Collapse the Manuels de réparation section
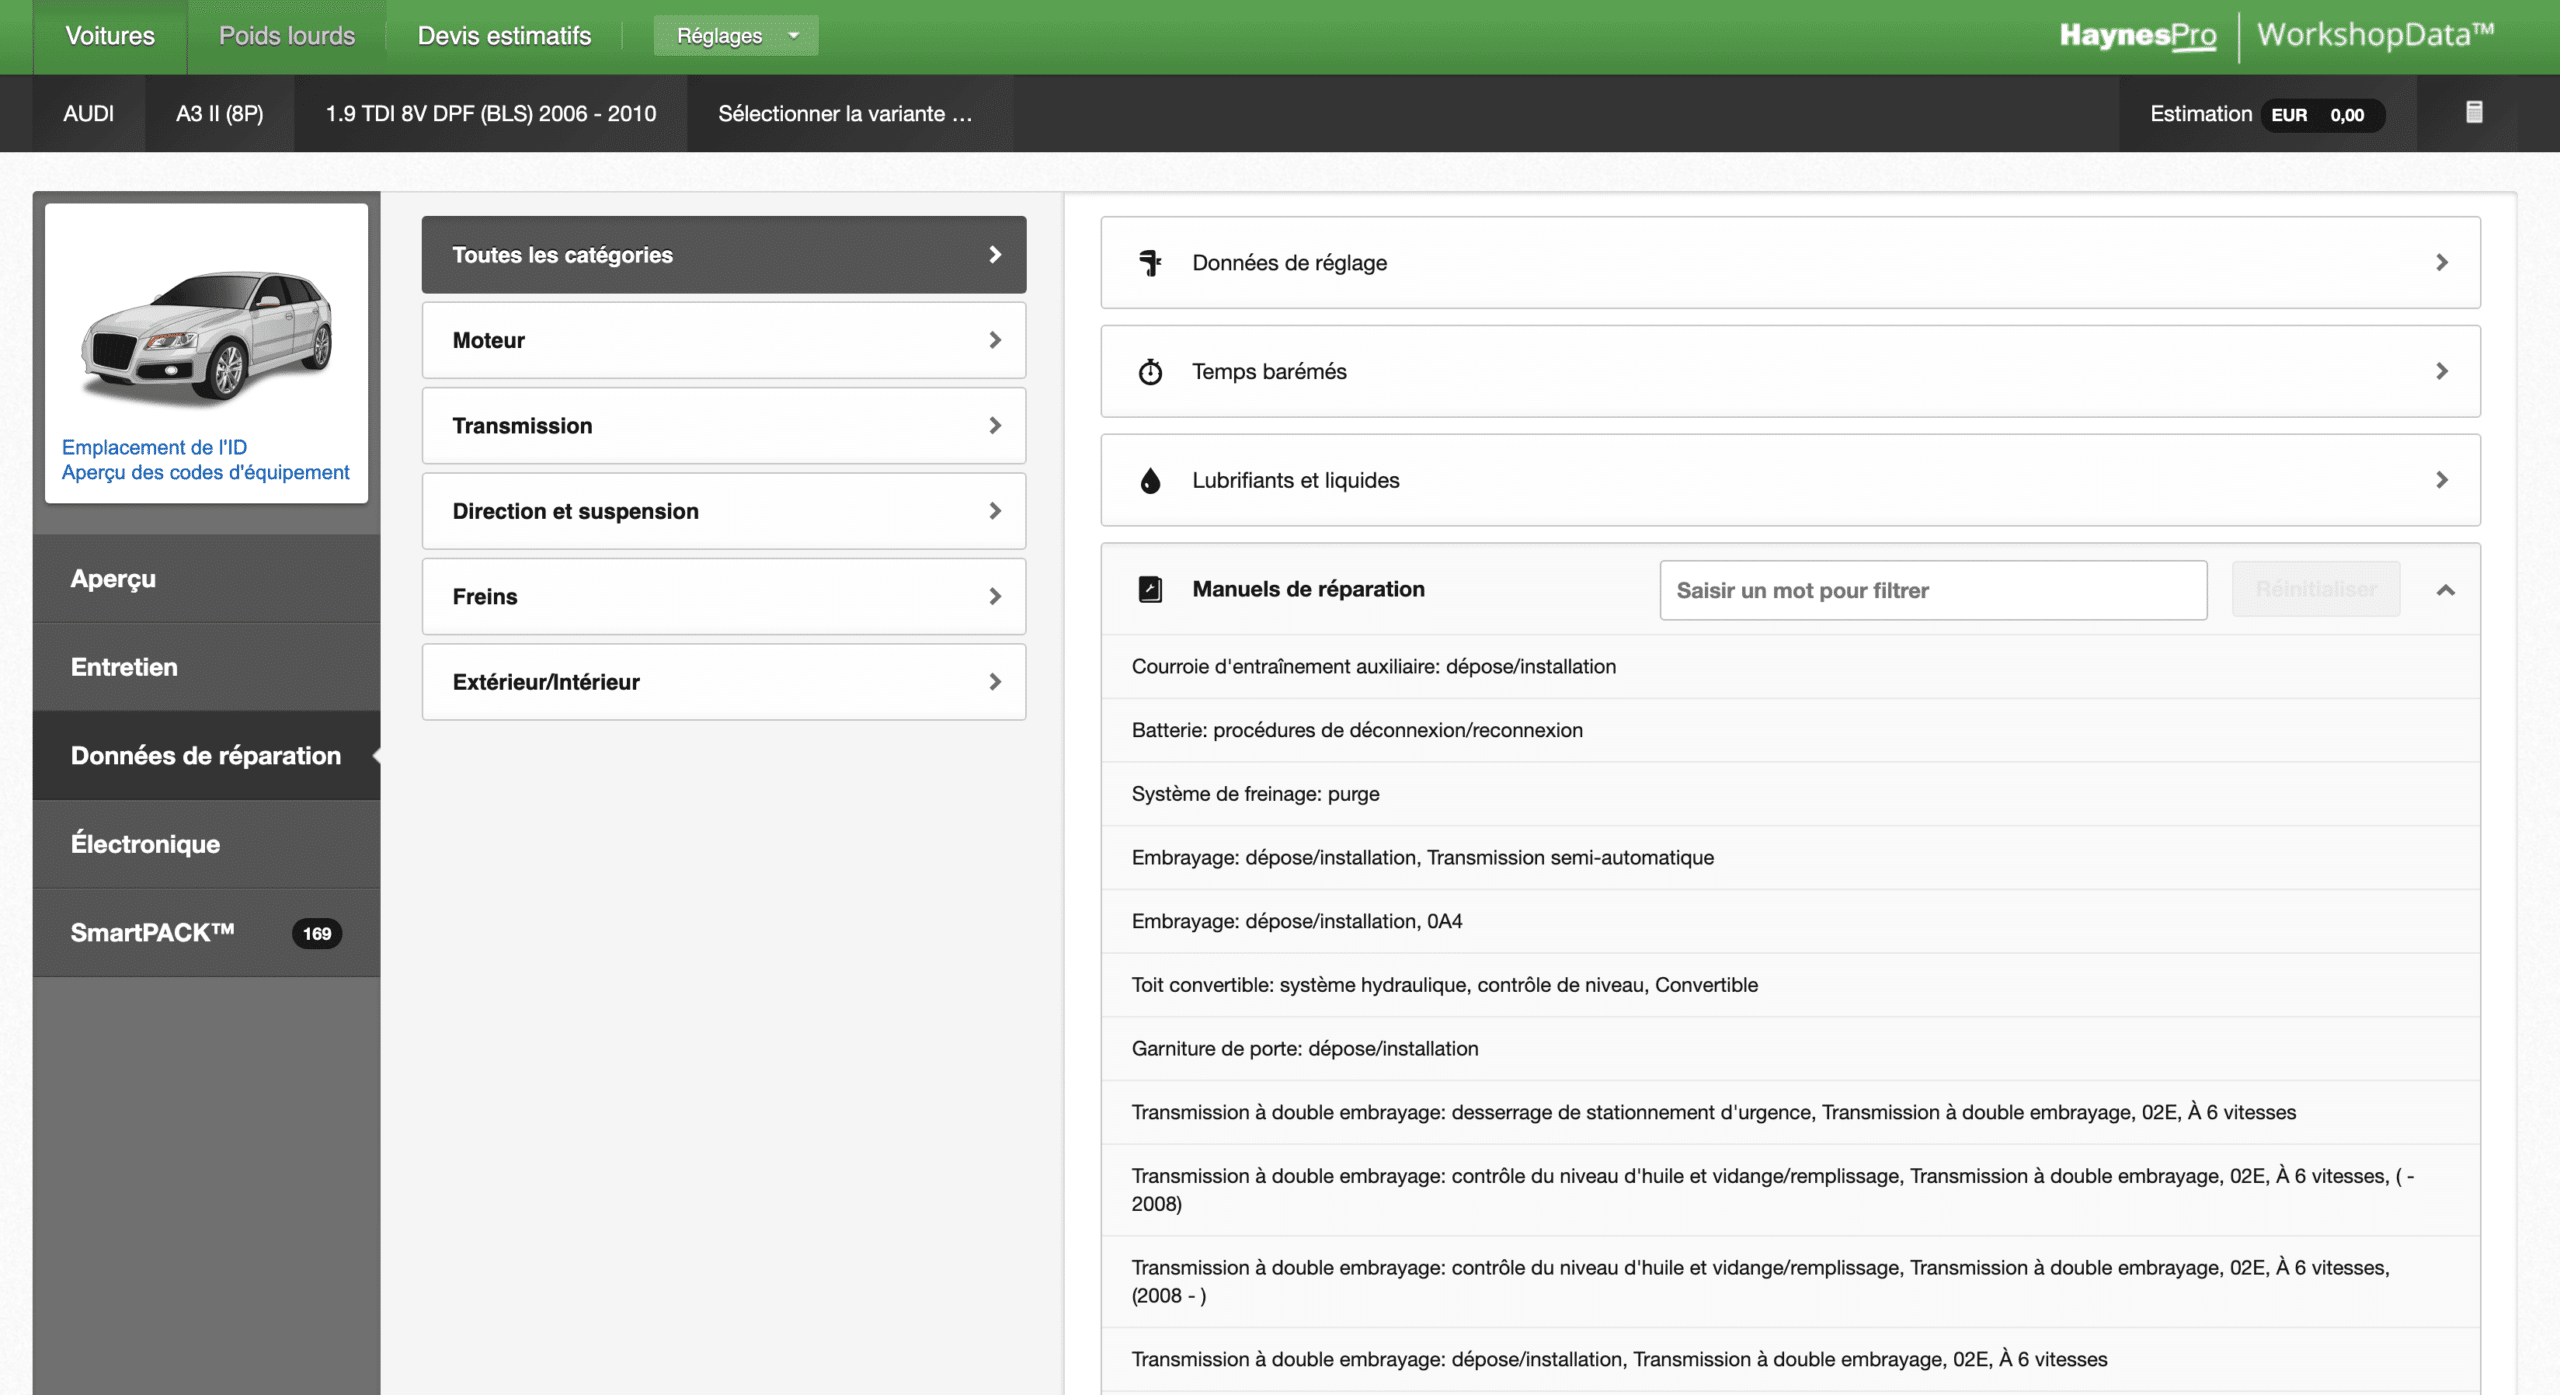 2445,590
